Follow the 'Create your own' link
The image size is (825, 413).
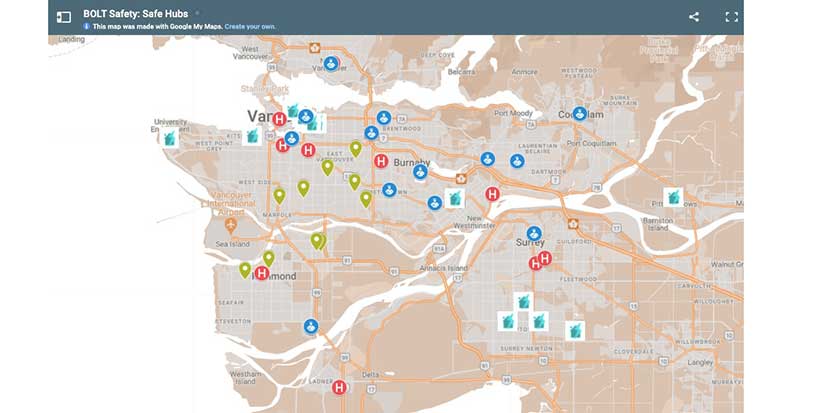pos(250,26)
